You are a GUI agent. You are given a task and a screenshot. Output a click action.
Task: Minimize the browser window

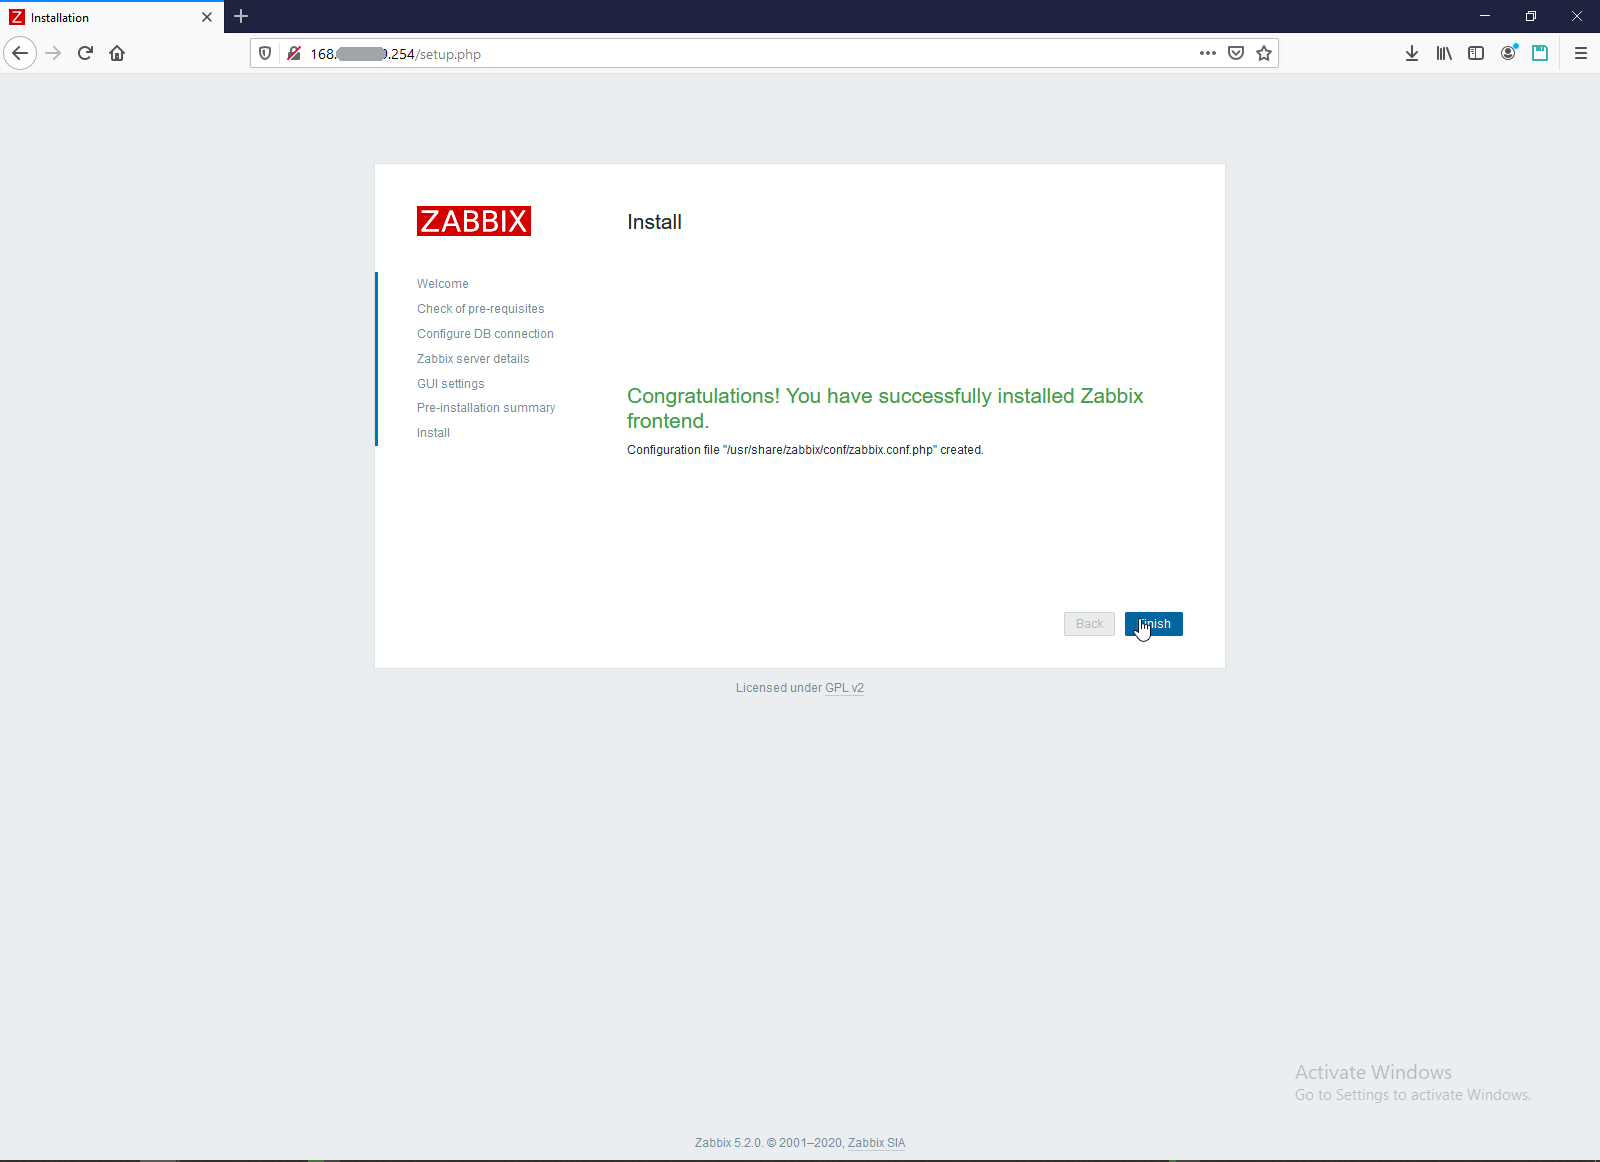tap(1485, 16)
